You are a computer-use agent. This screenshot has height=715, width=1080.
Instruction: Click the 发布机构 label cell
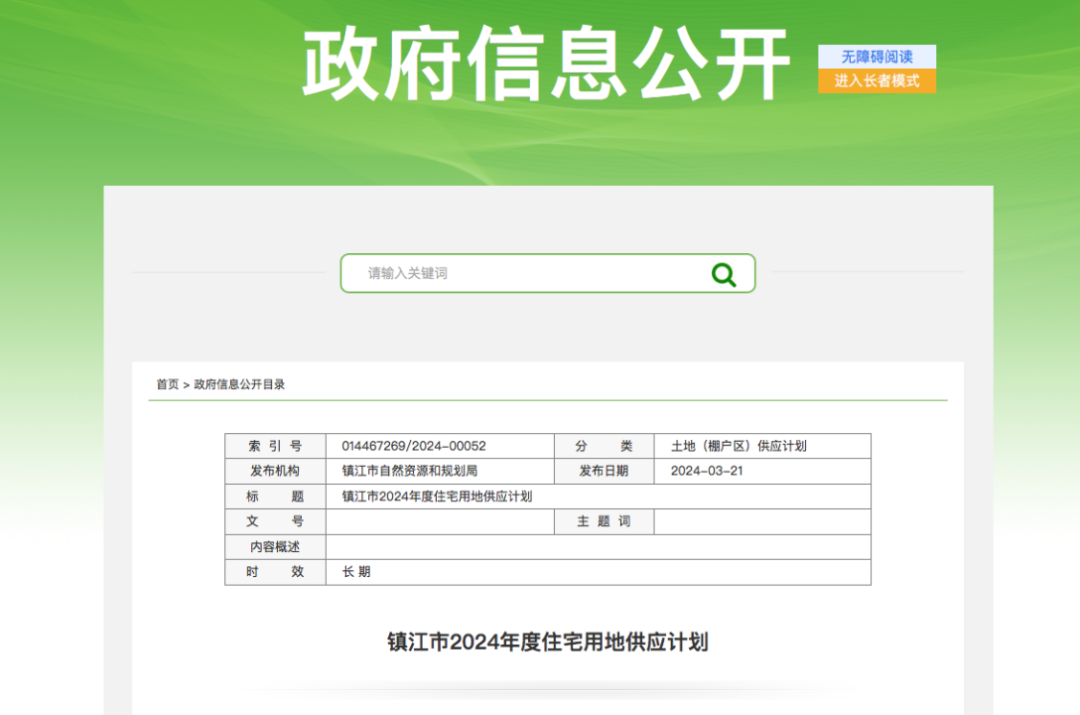[274, 470]
